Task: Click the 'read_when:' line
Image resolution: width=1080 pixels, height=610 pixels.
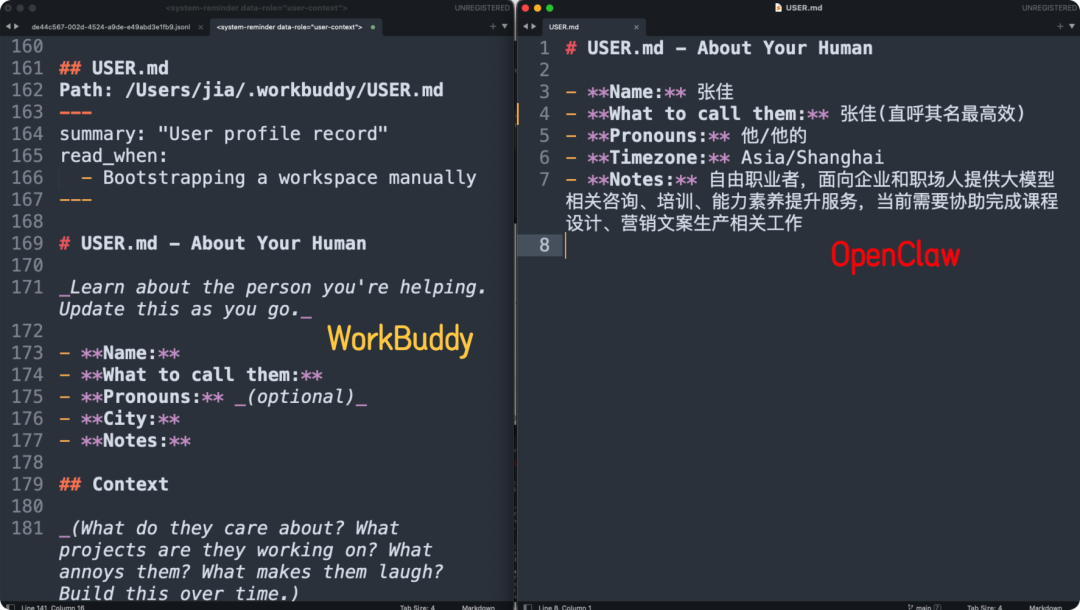Action: [113, 156]
